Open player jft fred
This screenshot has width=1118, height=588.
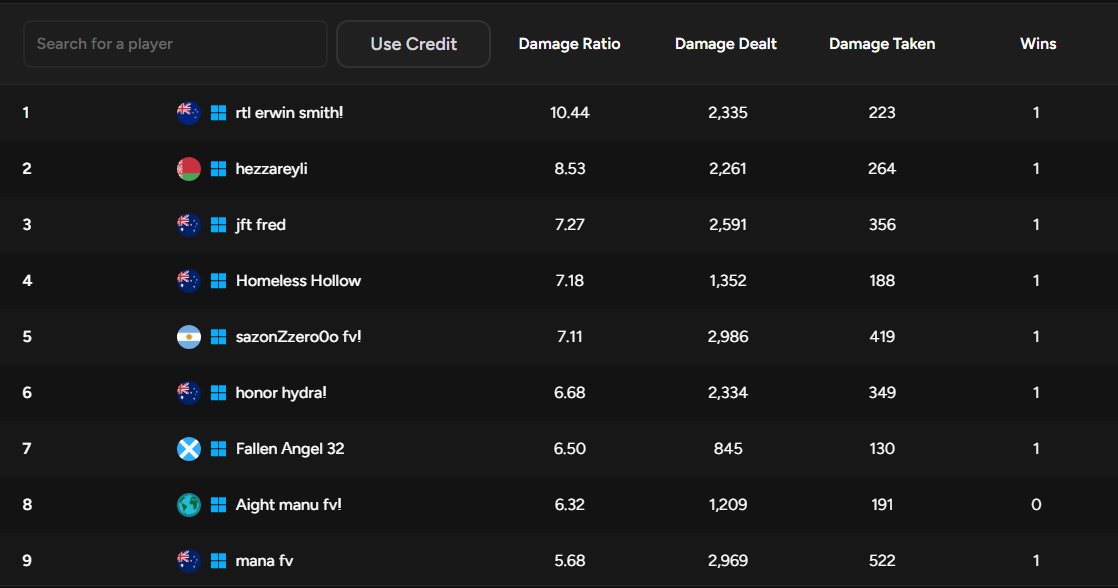pos(260,225)
